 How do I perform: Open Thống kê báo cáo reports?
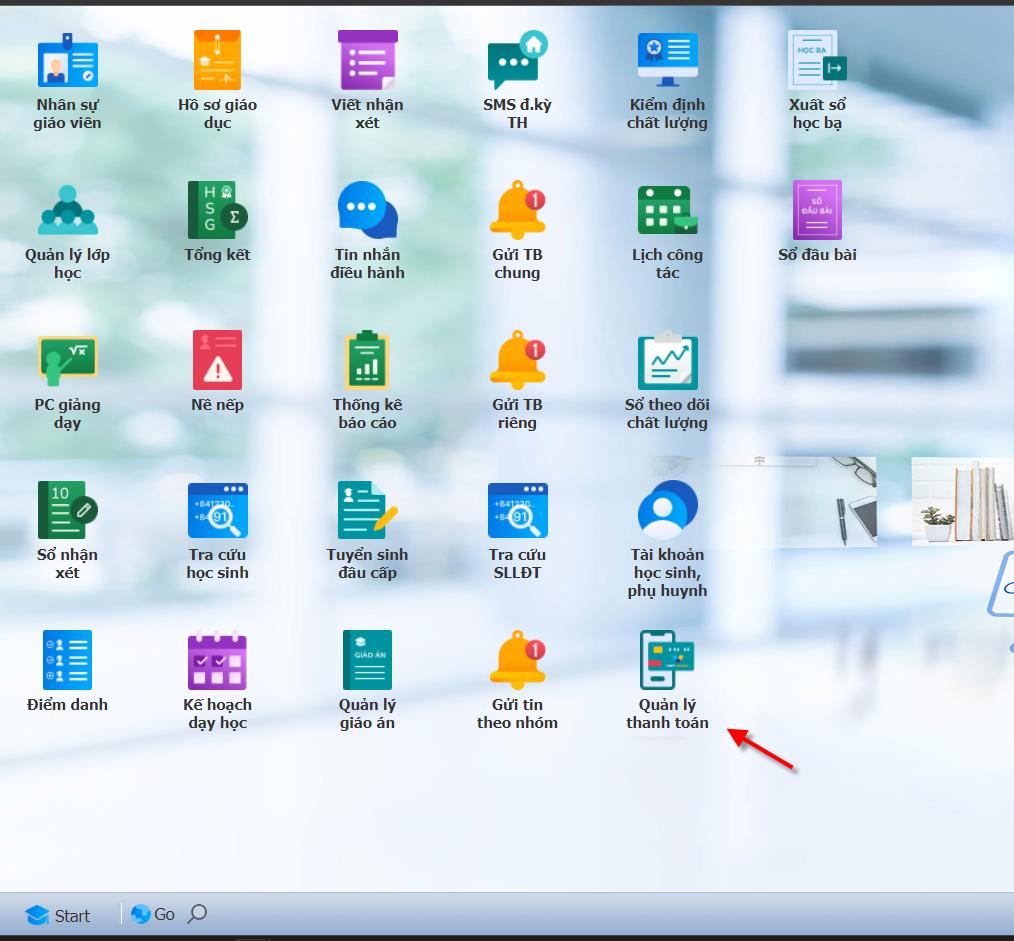point(367,361)
